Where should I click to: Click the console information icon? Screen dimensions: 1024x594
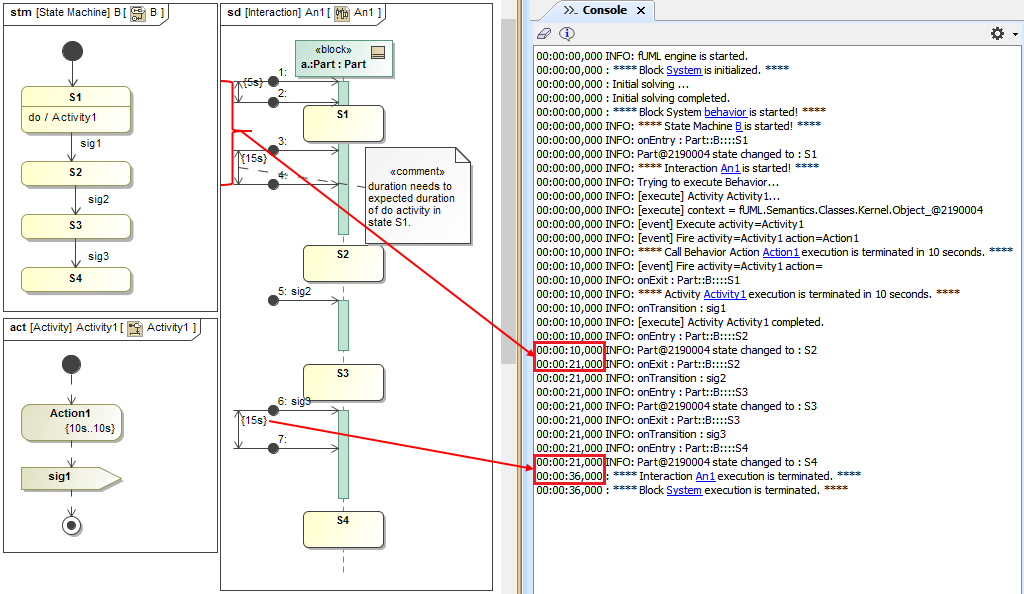pyautogui.click(x=566, y=33)
